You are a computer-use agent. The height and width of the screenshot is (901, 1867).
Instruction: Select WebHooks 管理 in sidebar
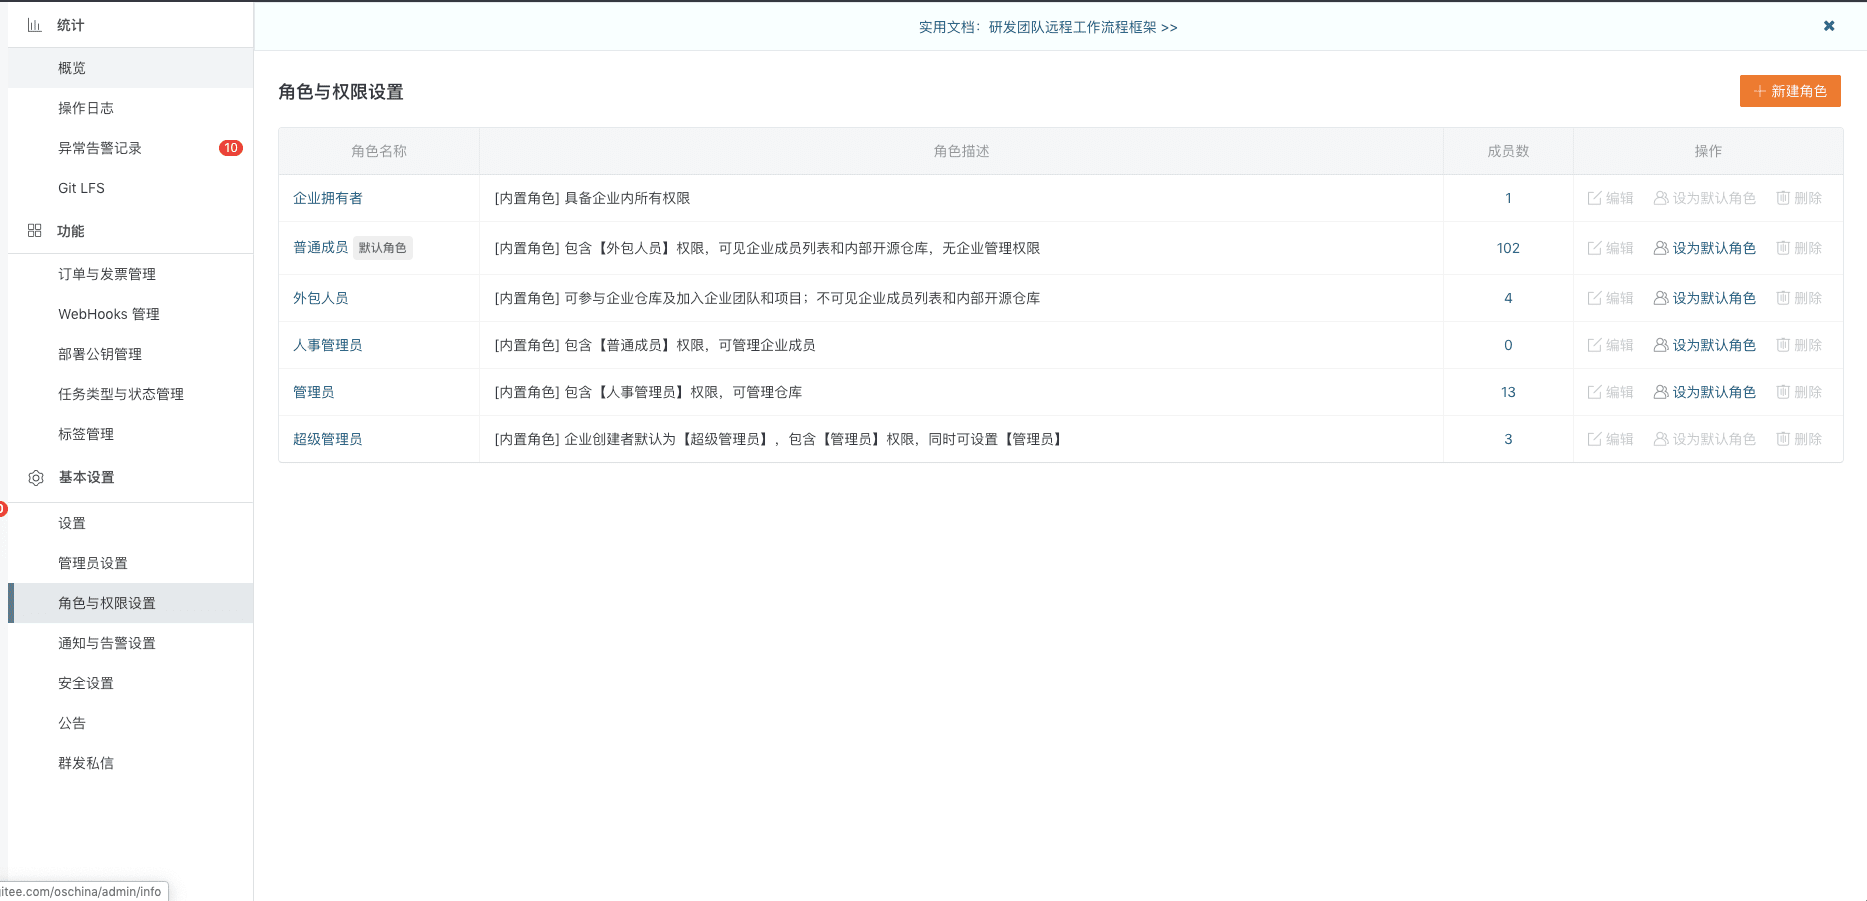[109, 314]
